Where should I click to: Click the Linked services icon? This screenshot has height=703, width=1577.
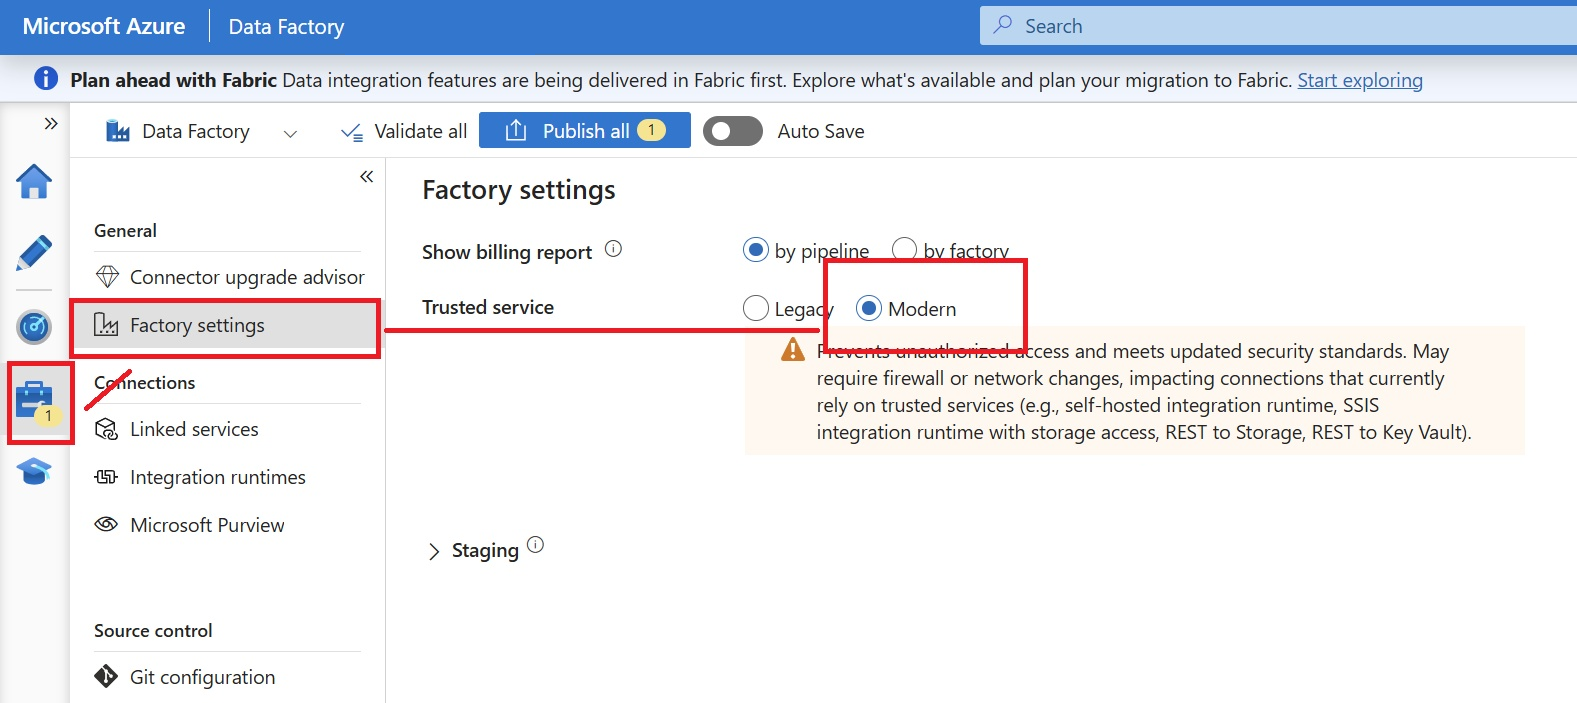pyautogui.click(x=106, y=429)
